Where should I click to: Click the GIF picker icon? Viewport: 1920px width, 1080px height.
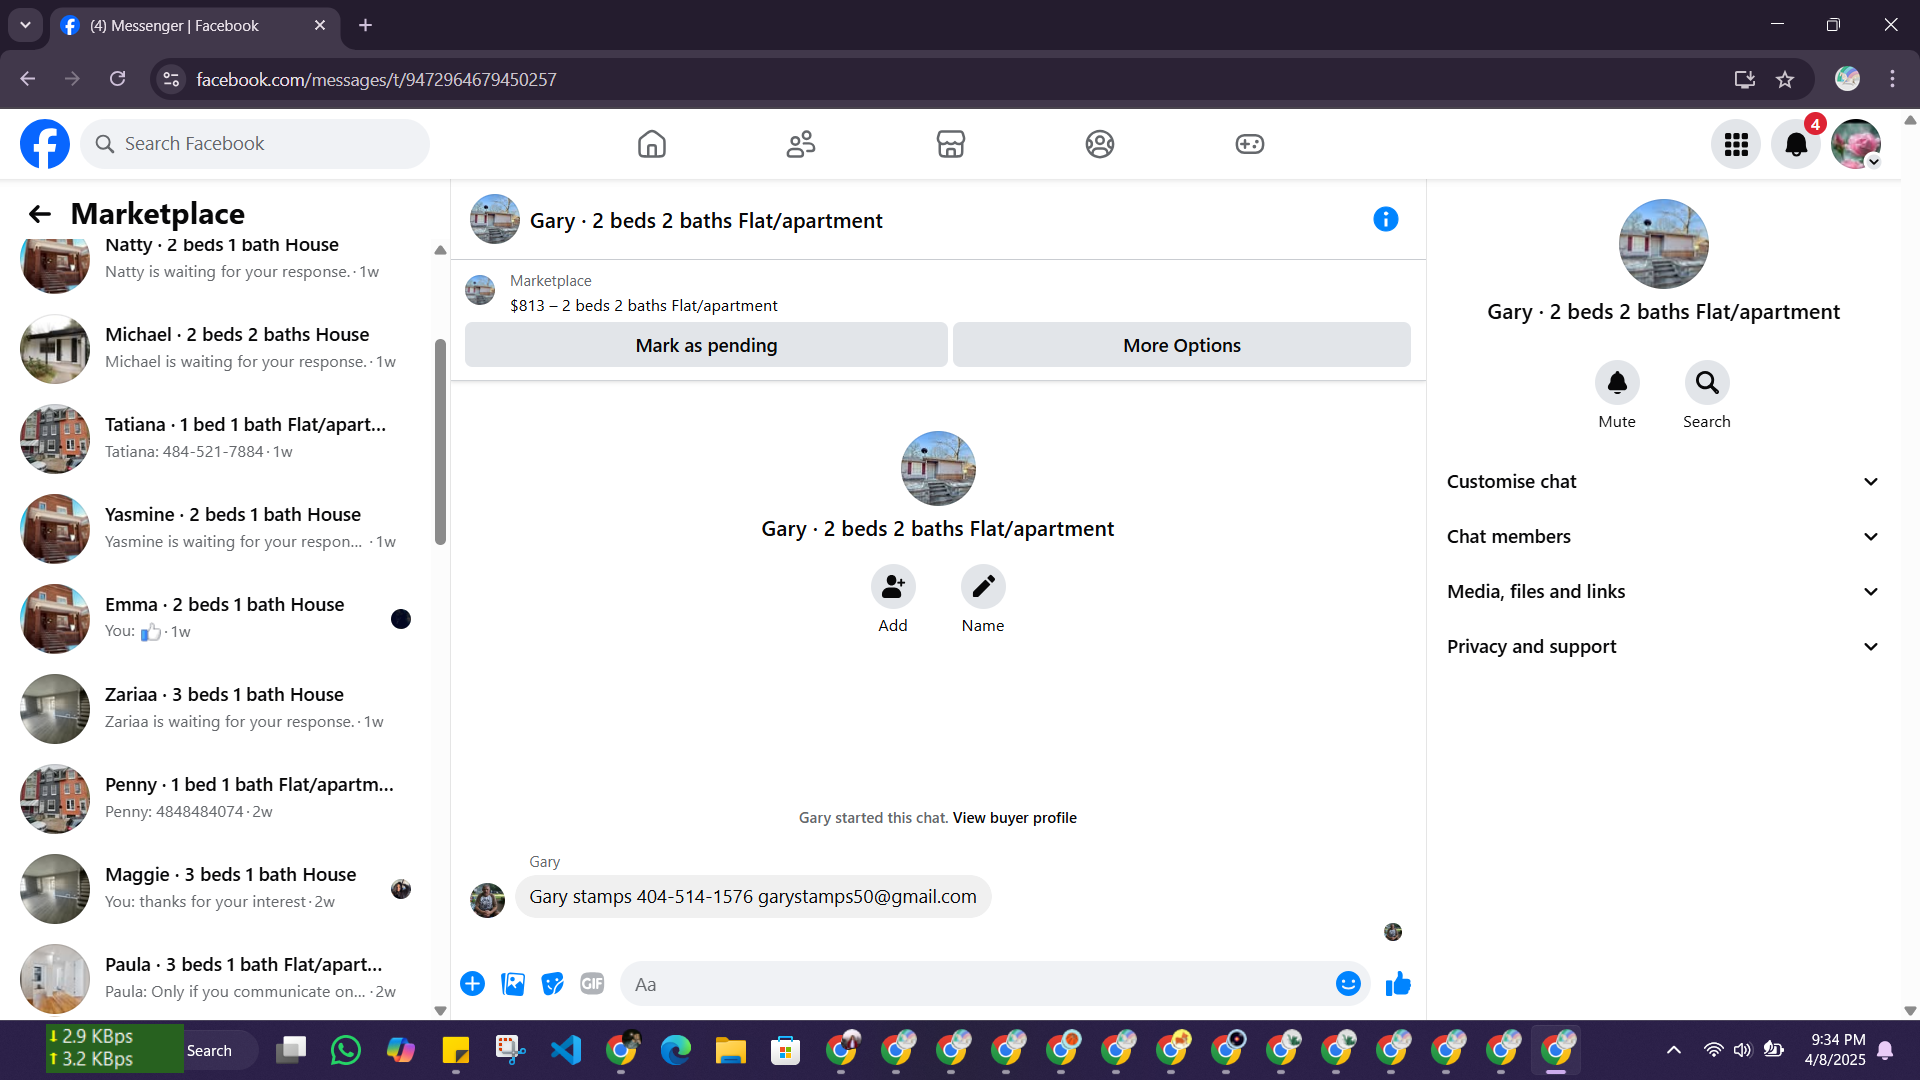pyautogui.click(x=592, y=984)
